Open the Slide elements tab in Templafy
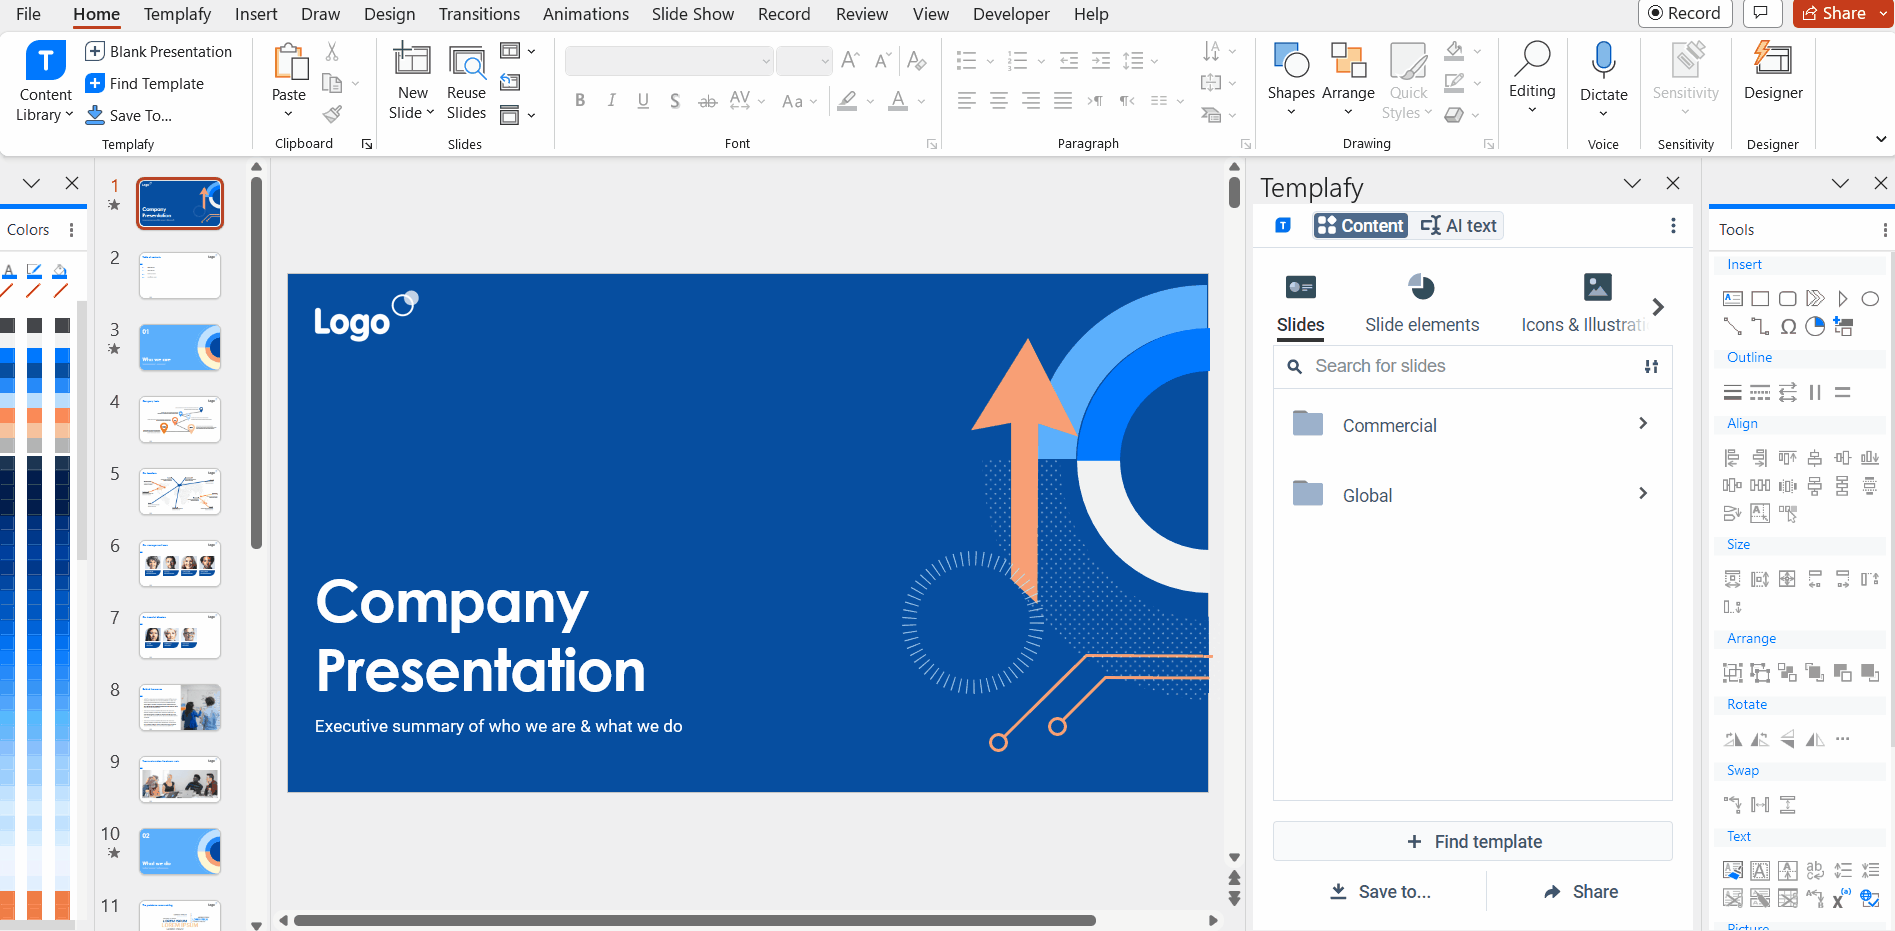The width and height of the screenshot is (1895, 931). coord(1422,302)
